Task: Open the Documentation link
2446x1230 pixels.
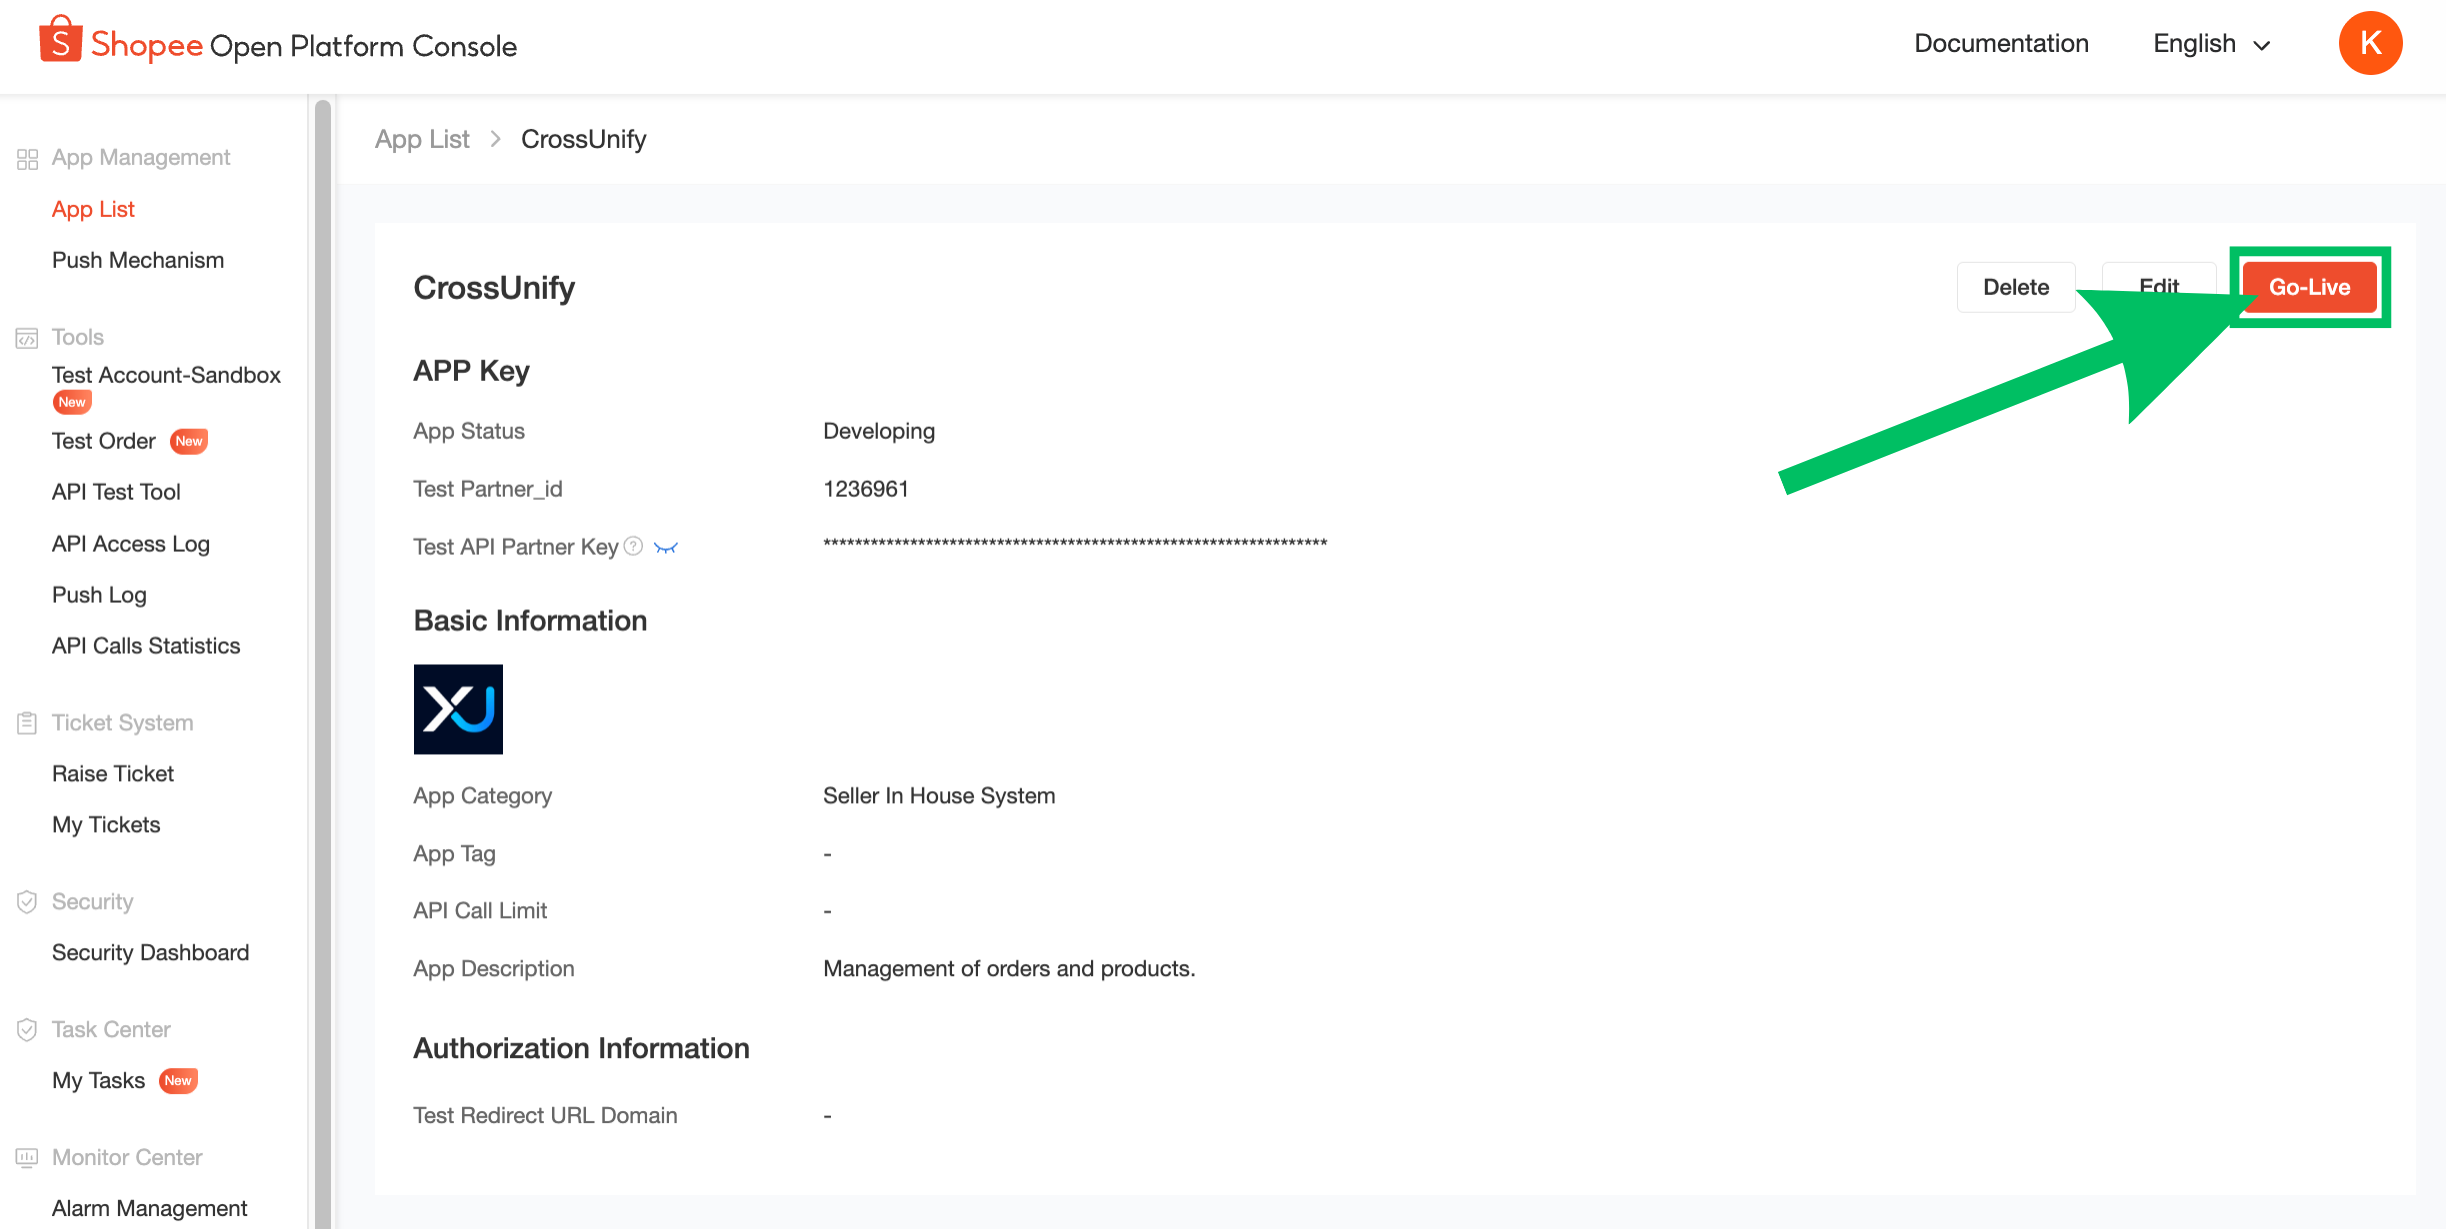Action: tap(2001, 44)
